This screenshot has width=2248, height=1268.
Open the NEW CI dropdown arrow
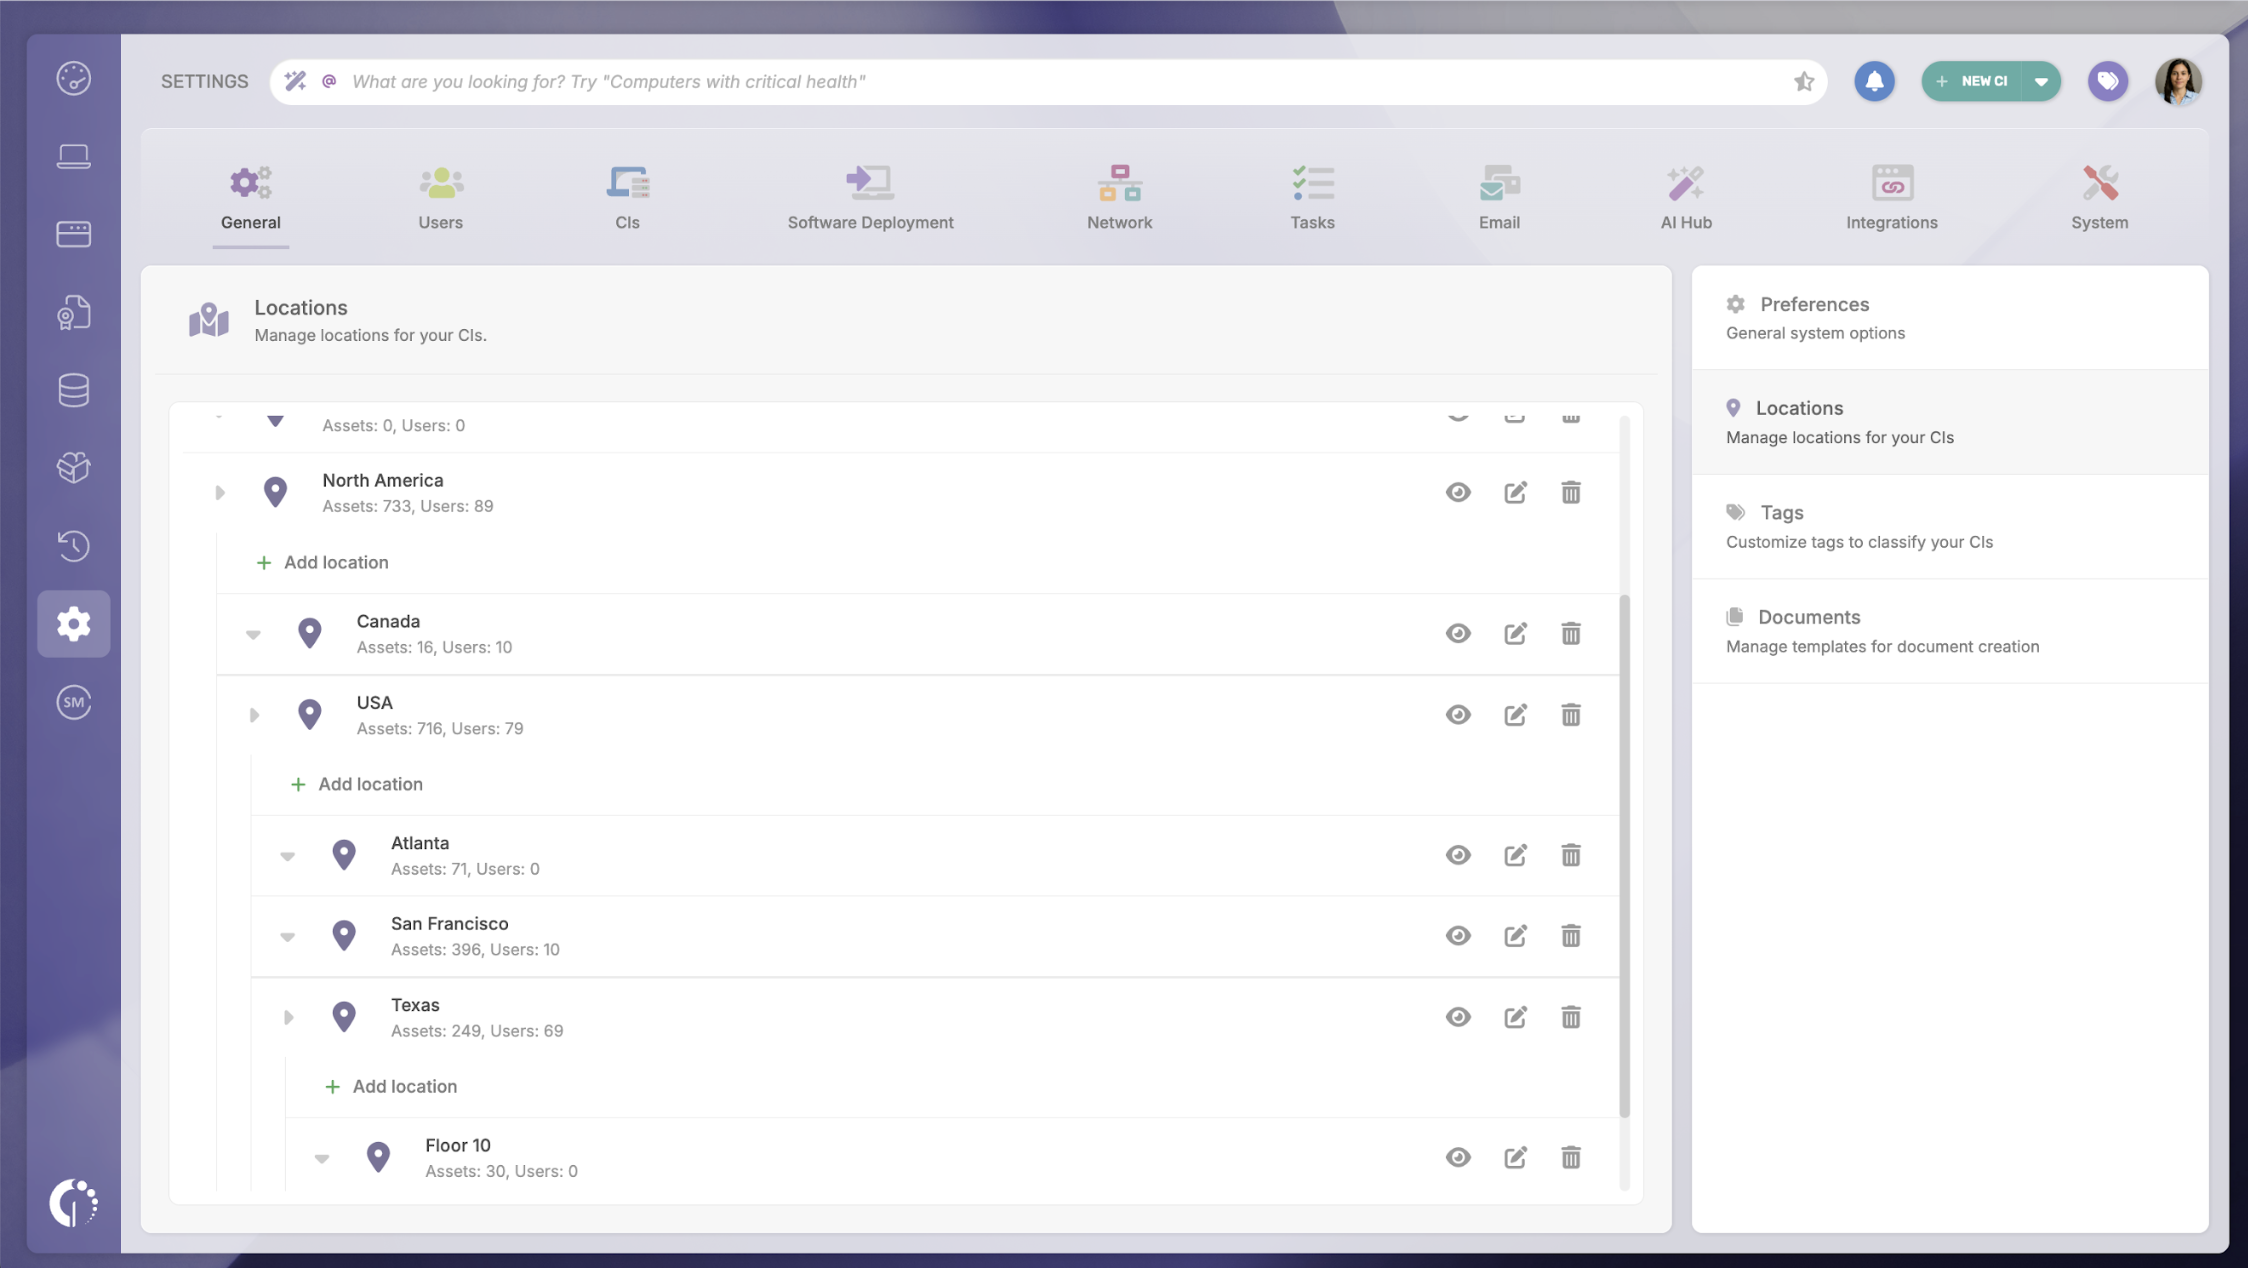(2042, 81)
